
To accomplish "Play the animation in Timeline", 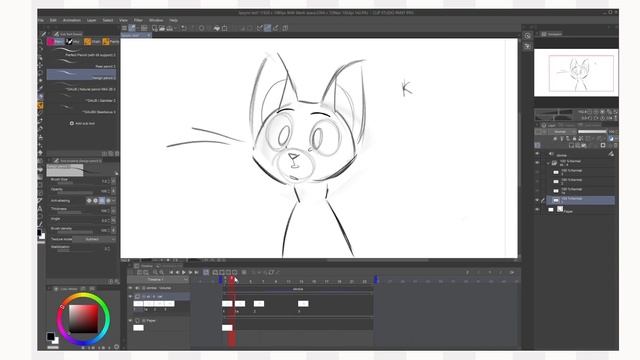I will pos(184,272).
